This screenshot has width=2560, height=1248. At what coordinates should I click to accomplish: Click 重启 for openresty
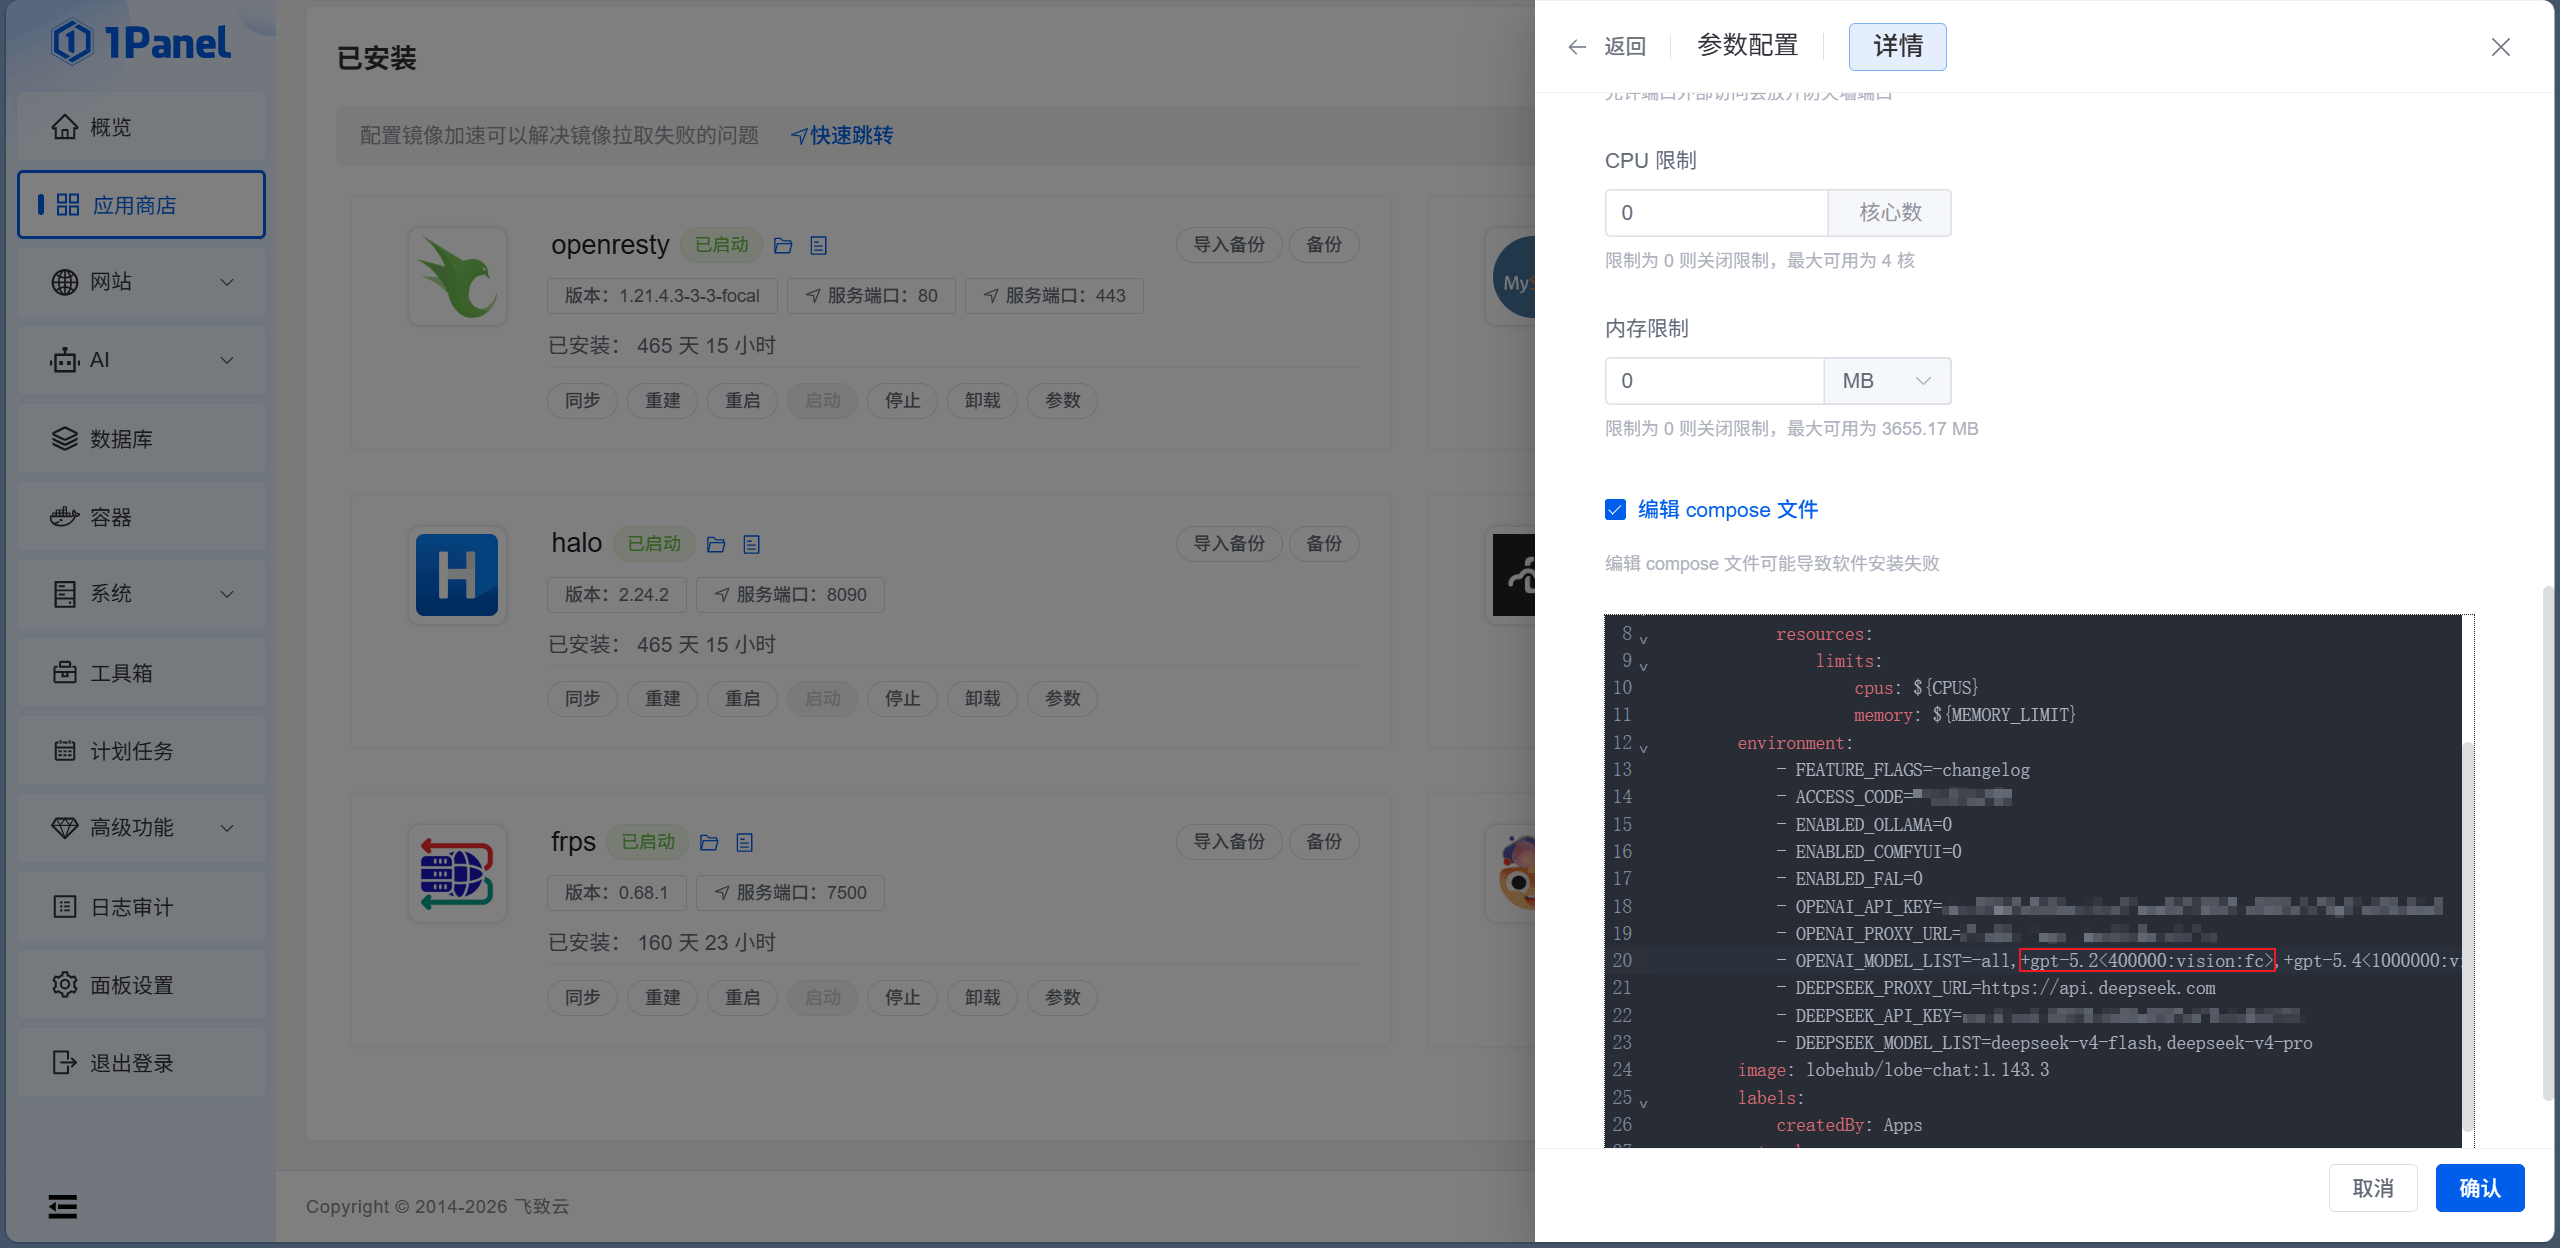742,401
